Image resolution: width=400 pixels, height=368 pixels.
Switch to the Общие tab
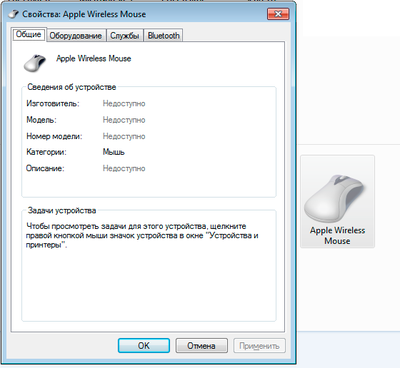coord(29,34)
